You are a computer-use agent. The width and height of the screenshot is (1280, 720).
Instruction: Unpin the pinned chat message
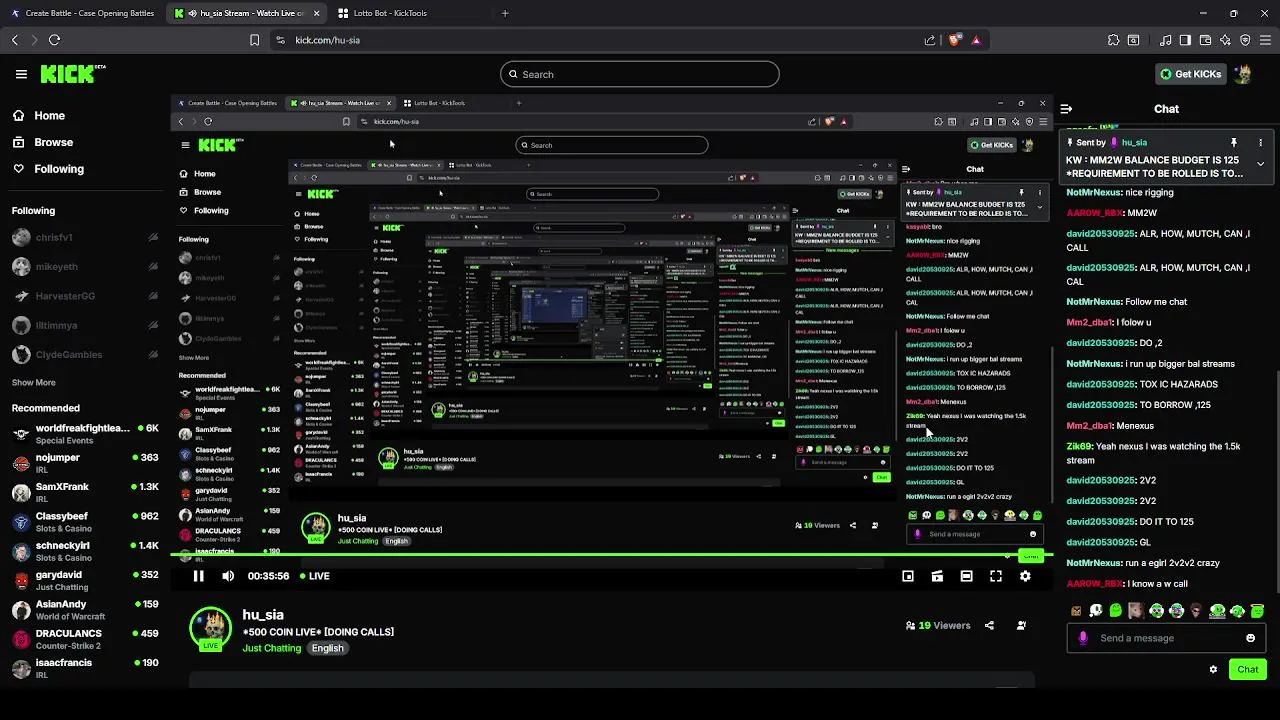tap(1234, 143)
